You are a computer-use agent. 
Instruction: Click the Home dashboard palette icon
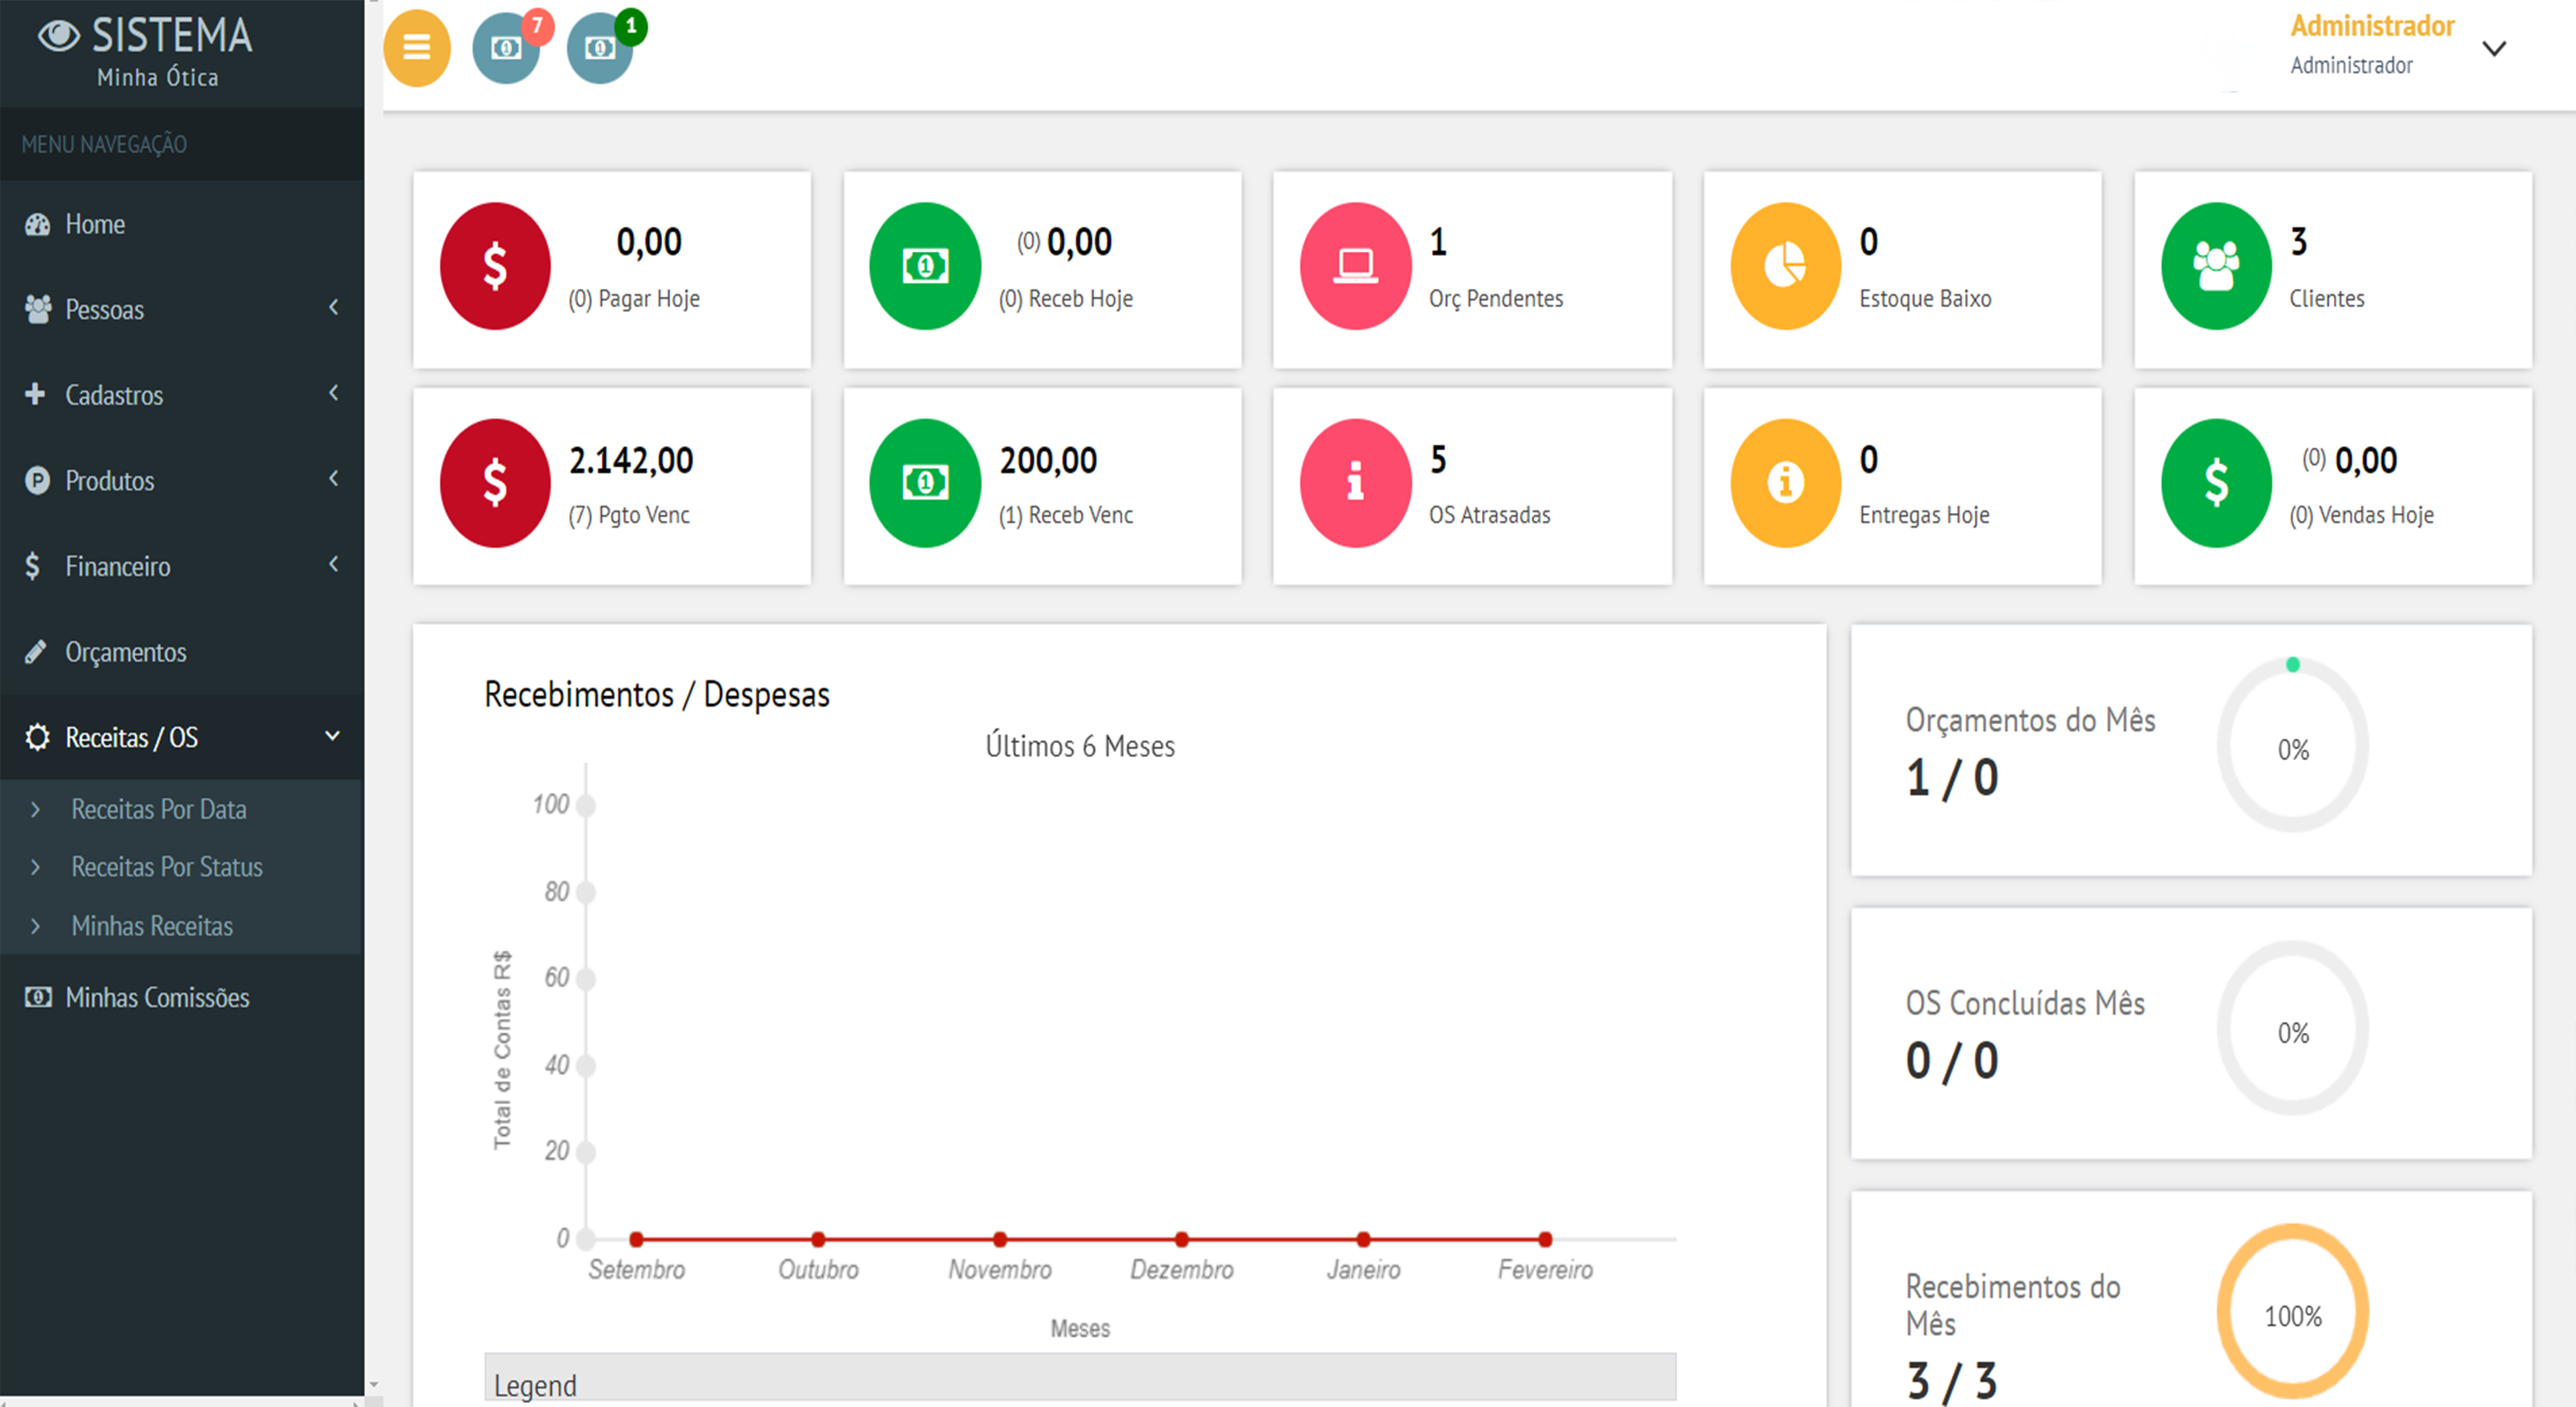pos(37,224)
